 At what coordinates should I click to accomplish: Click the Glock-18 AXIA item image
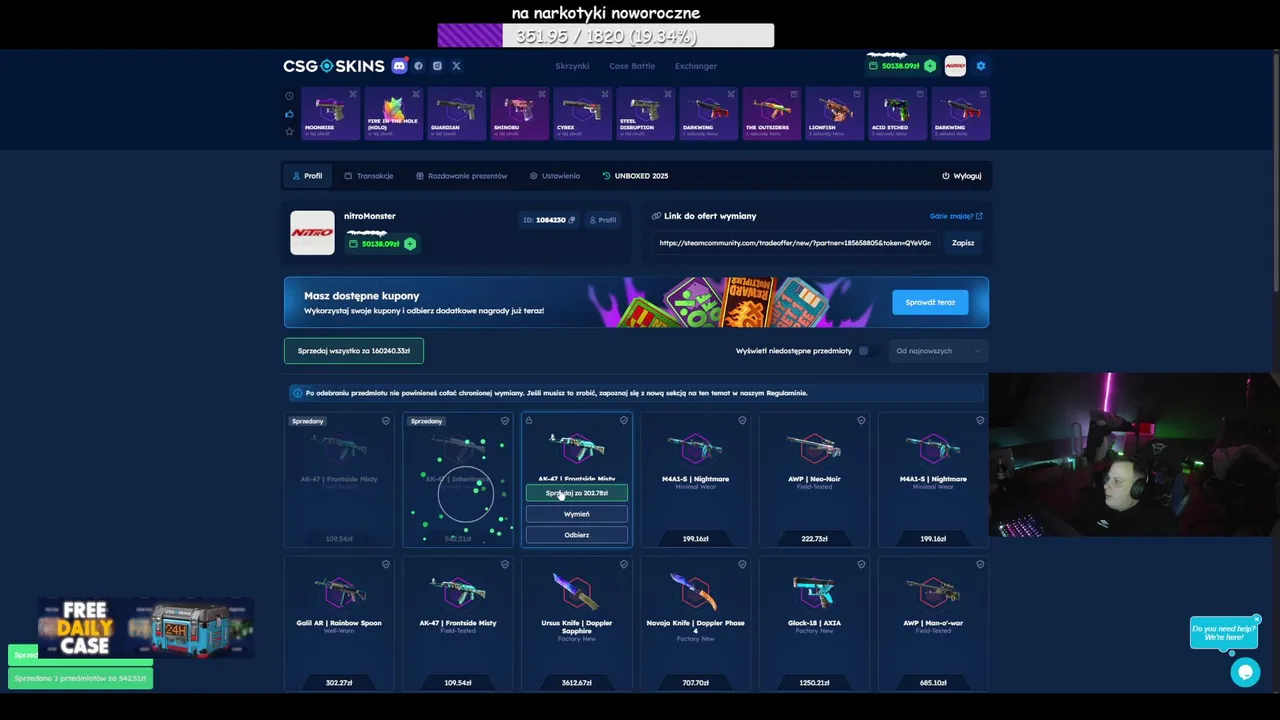pos(814,591)
